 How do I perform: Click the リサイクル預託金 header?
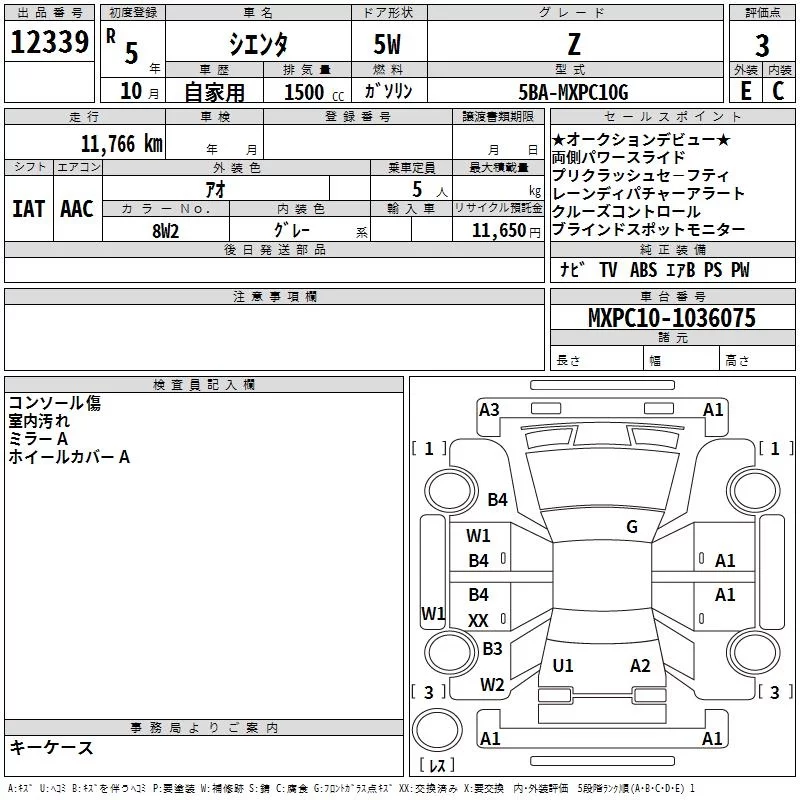498,208
